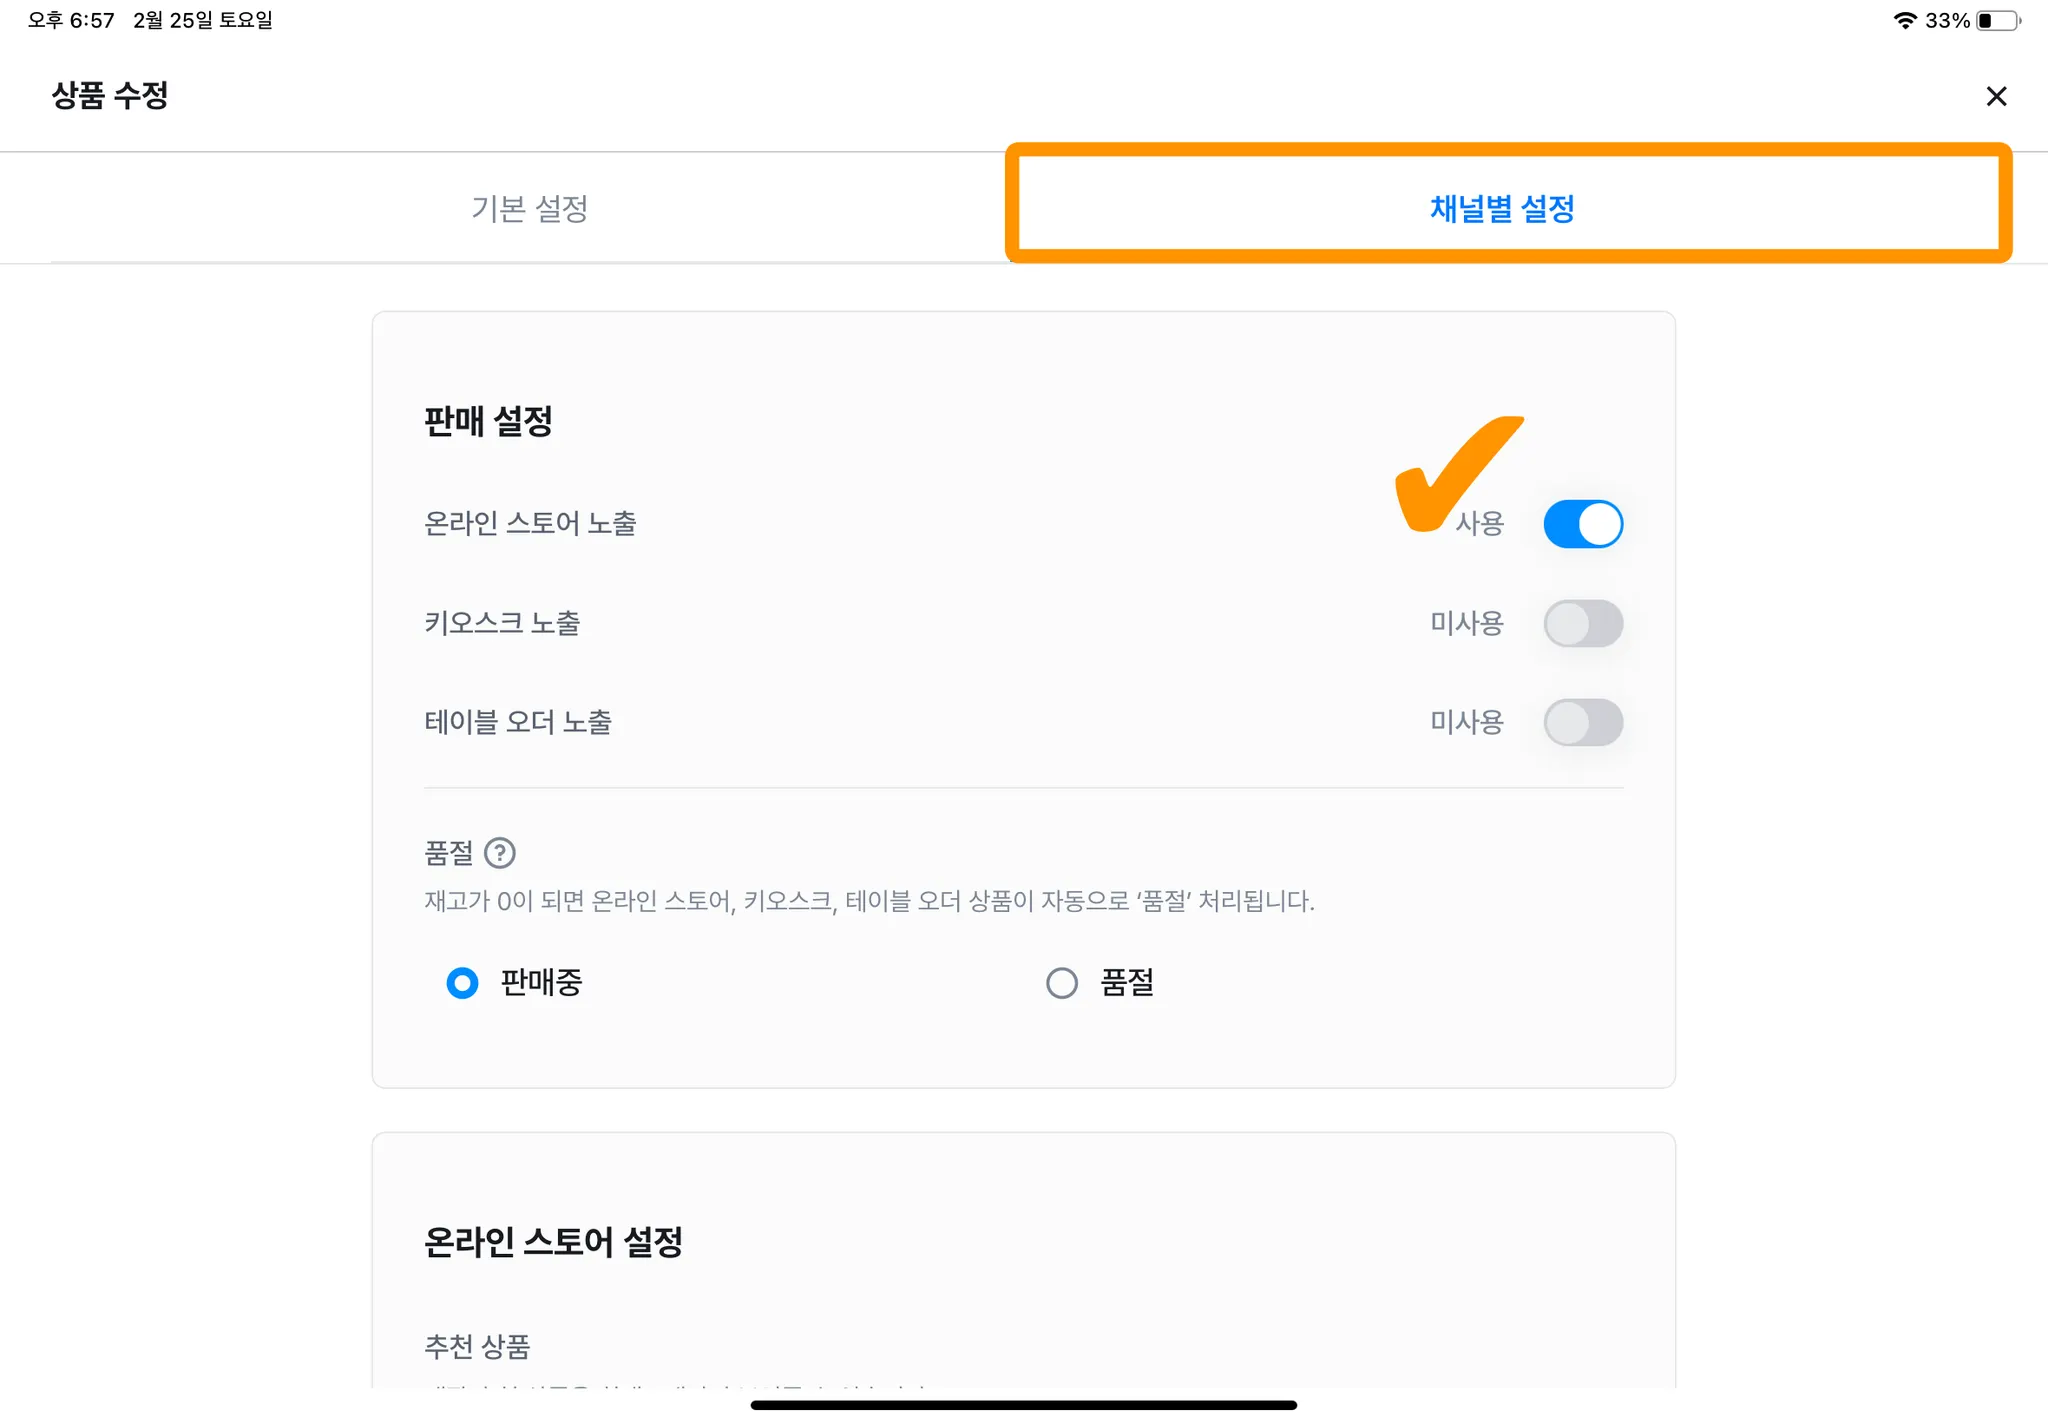Open the 품절 help question icon
Viewport: 2048px width, 1423px height.
[500, 853]
